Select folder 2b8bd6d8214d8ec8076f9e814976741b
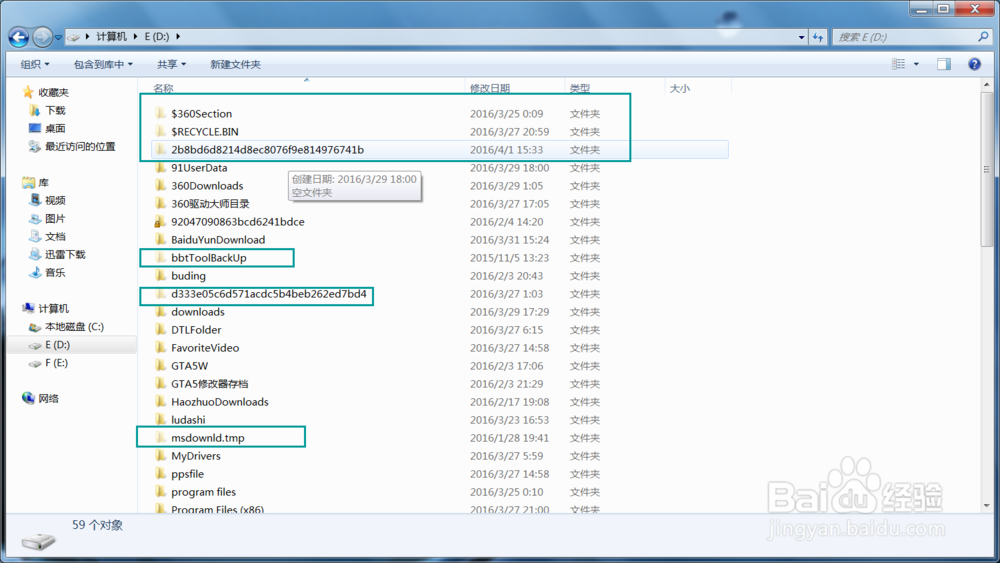 (439, 150)
